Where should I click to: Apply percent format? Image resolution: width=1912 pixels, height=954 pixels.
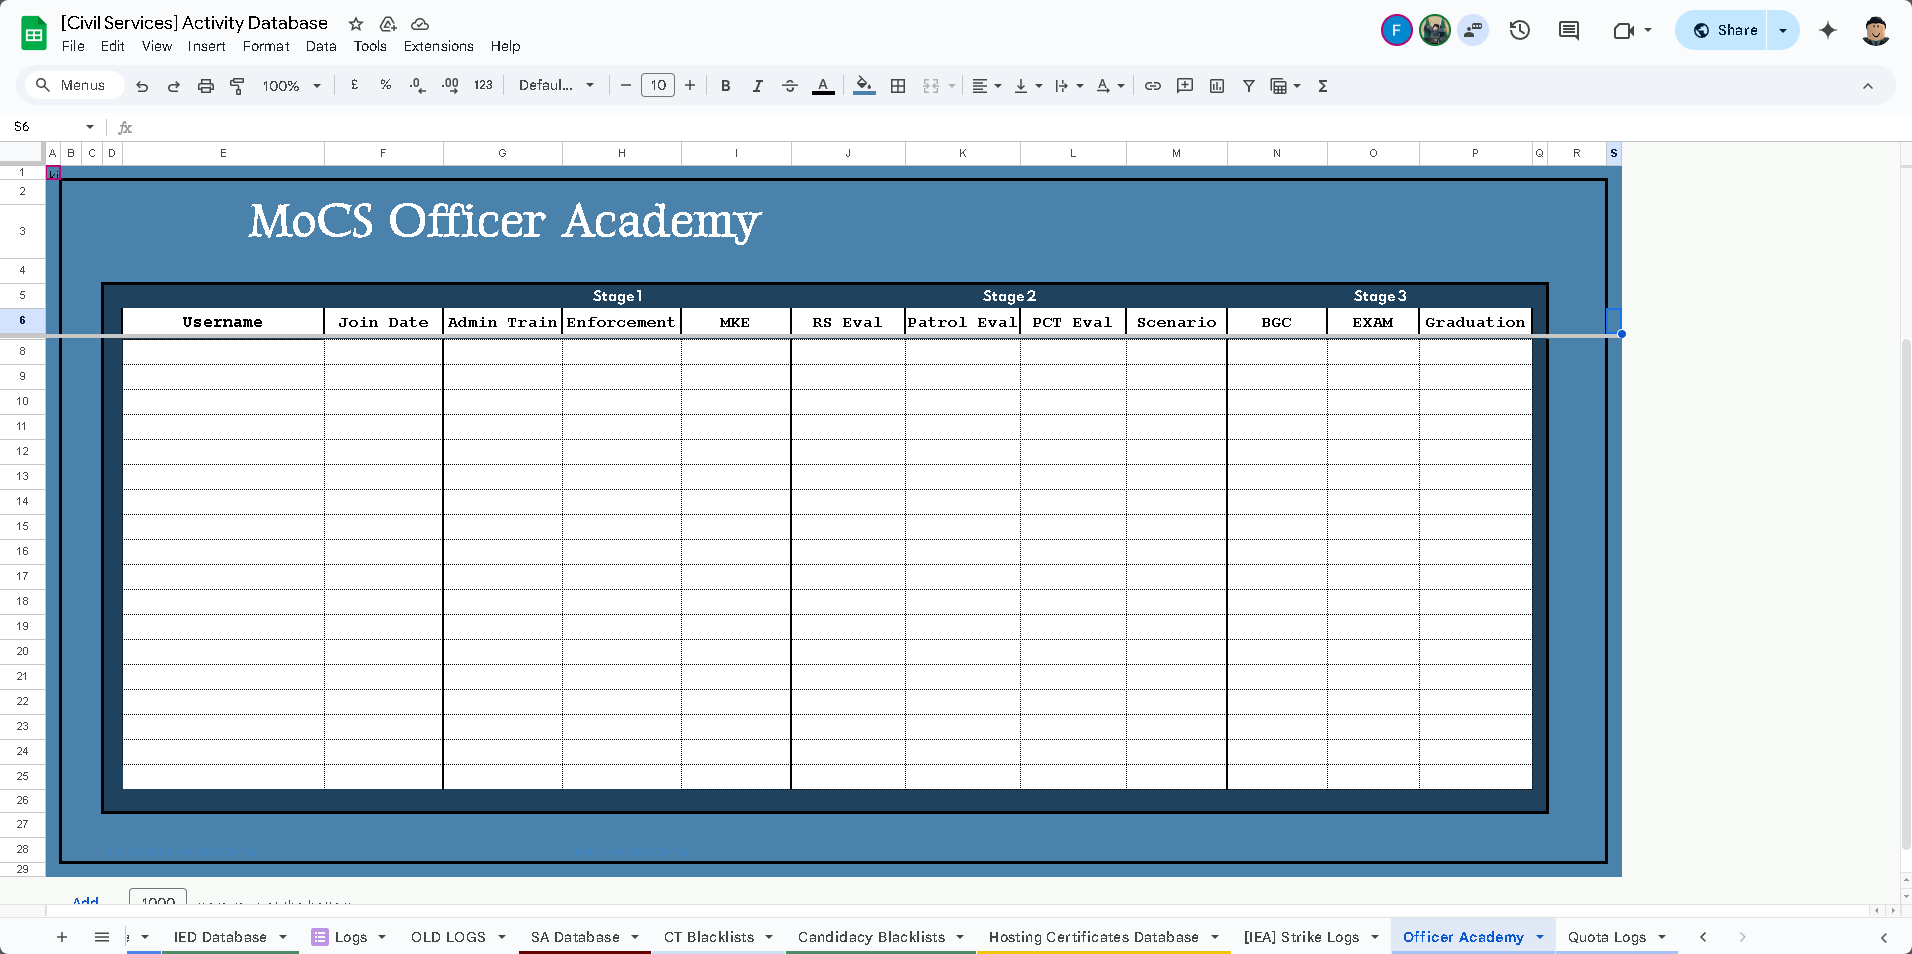[x=385, y=85]
